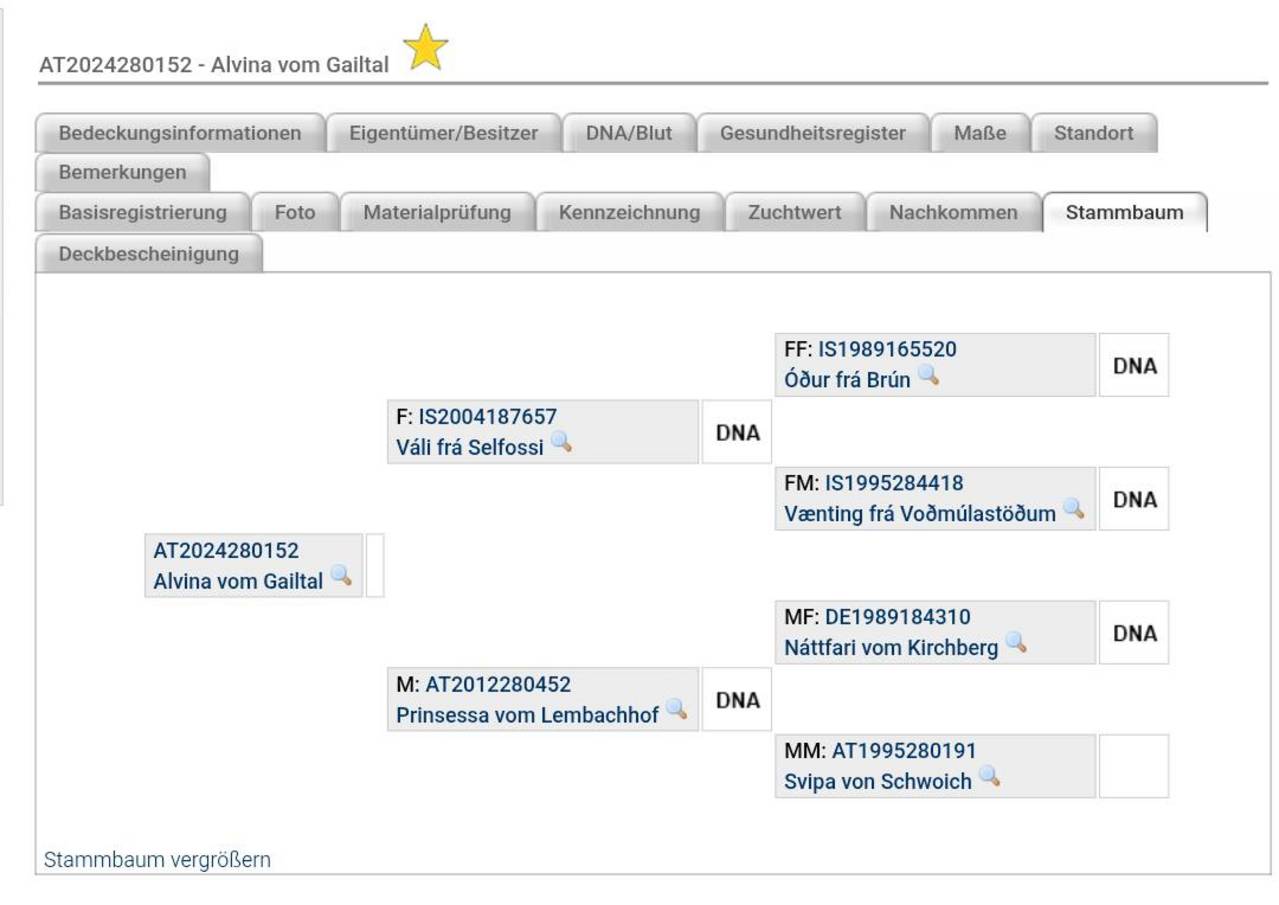Switch to the Nachkommen tab
The image size is (1279, 905).
tap(953, 213)
